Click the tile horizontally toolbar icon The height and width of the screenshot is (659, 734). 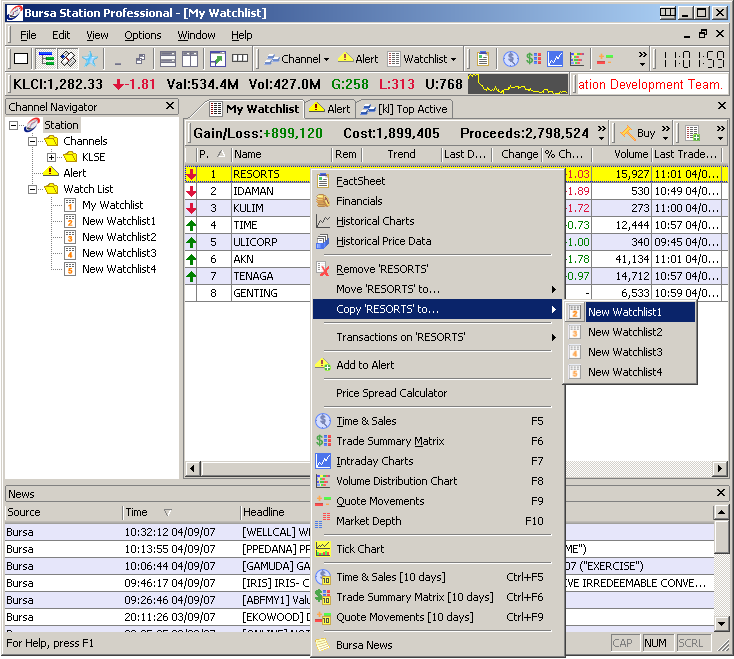pyautogui.click(x=168, y=59)
